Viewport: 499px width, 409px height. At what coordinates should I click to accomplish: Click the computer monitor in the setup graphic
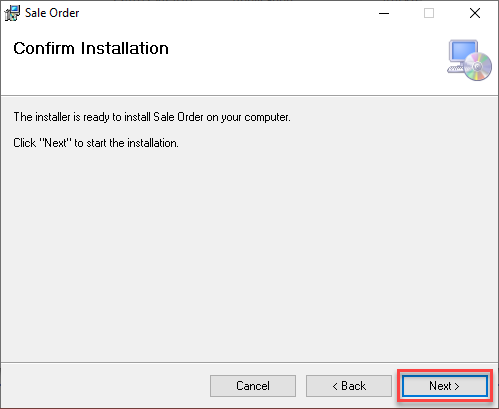click(x=463, y=51)
